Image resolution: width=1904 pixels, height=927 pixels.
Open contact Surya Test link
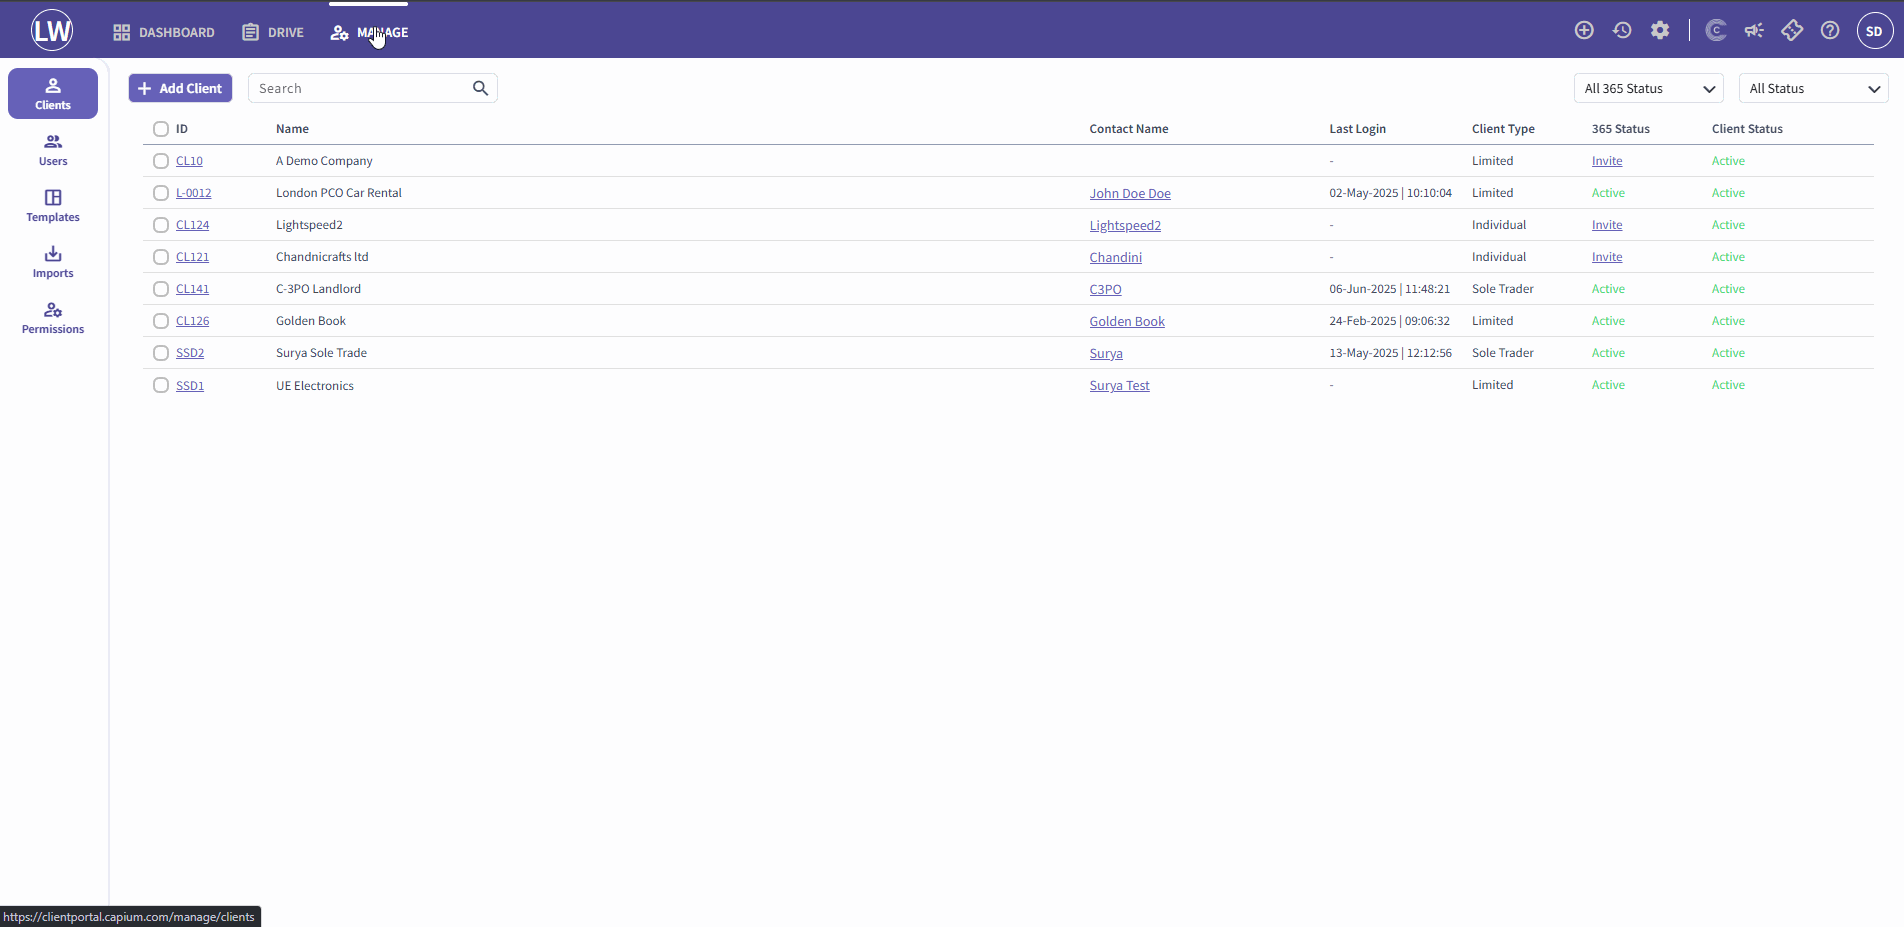1119,386
